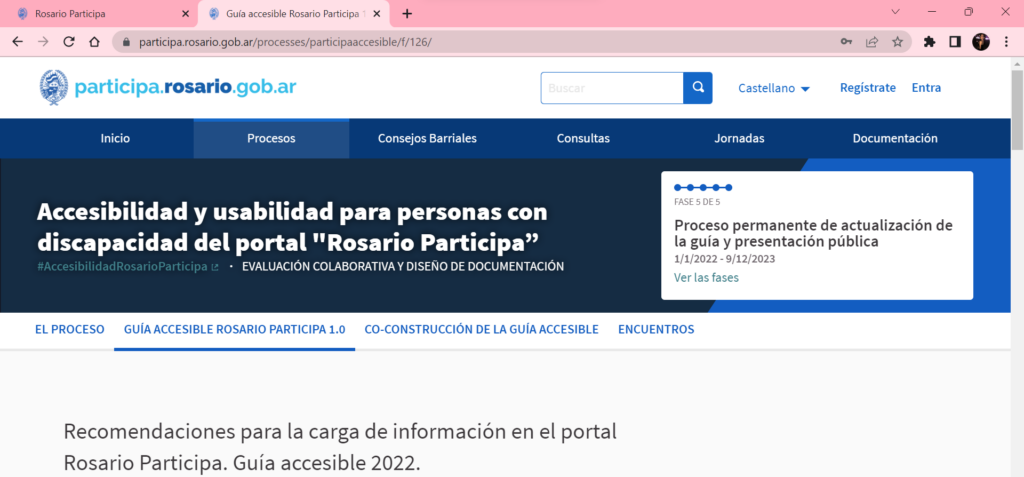Click 'Proceso permanente de actualización' heading

[x=813, y=234]
